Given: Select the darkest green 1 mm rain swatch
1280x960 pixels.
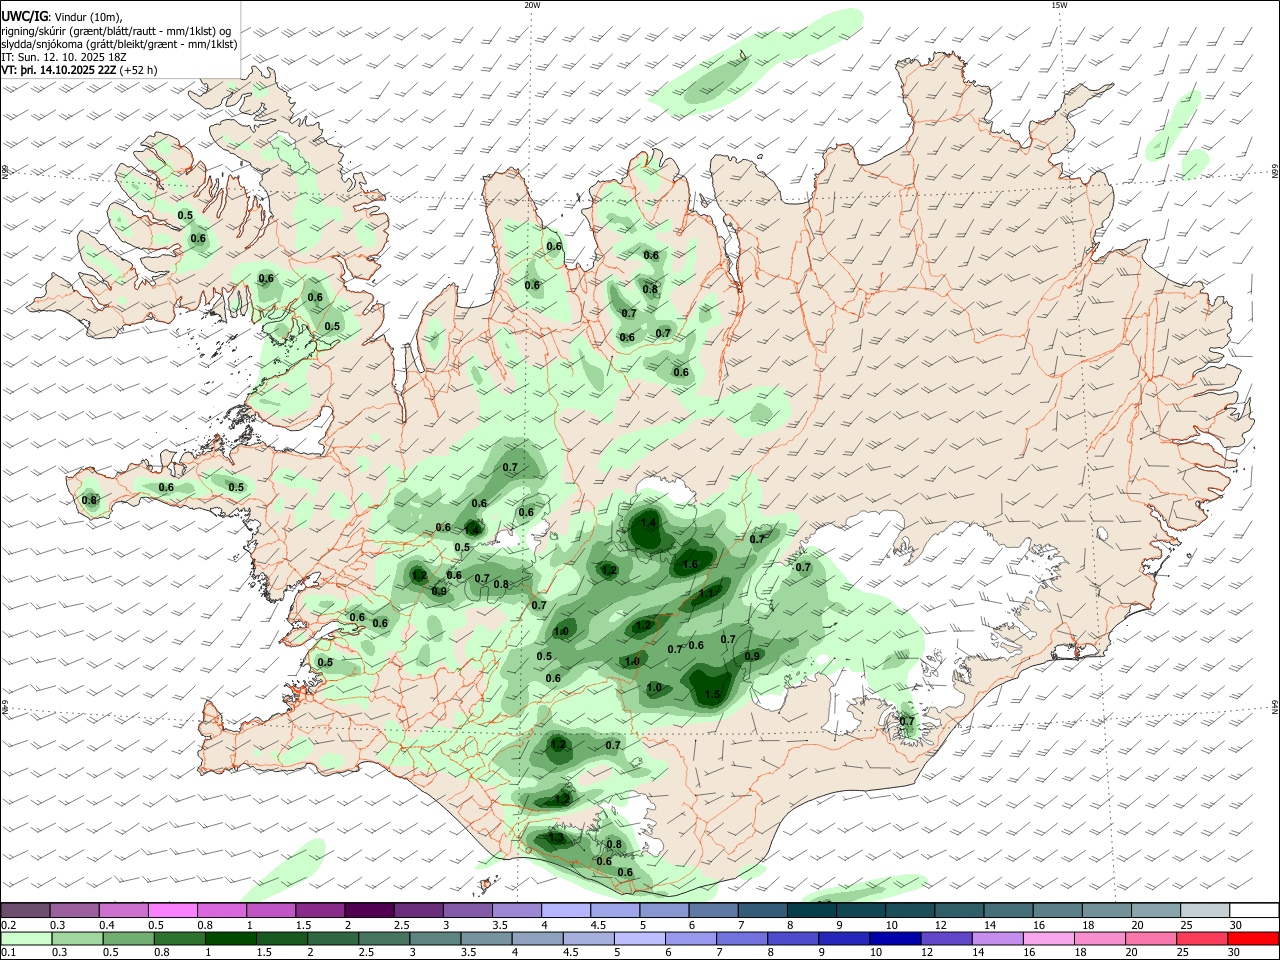Looking at the screenshot, I should [x=231, y=939].
